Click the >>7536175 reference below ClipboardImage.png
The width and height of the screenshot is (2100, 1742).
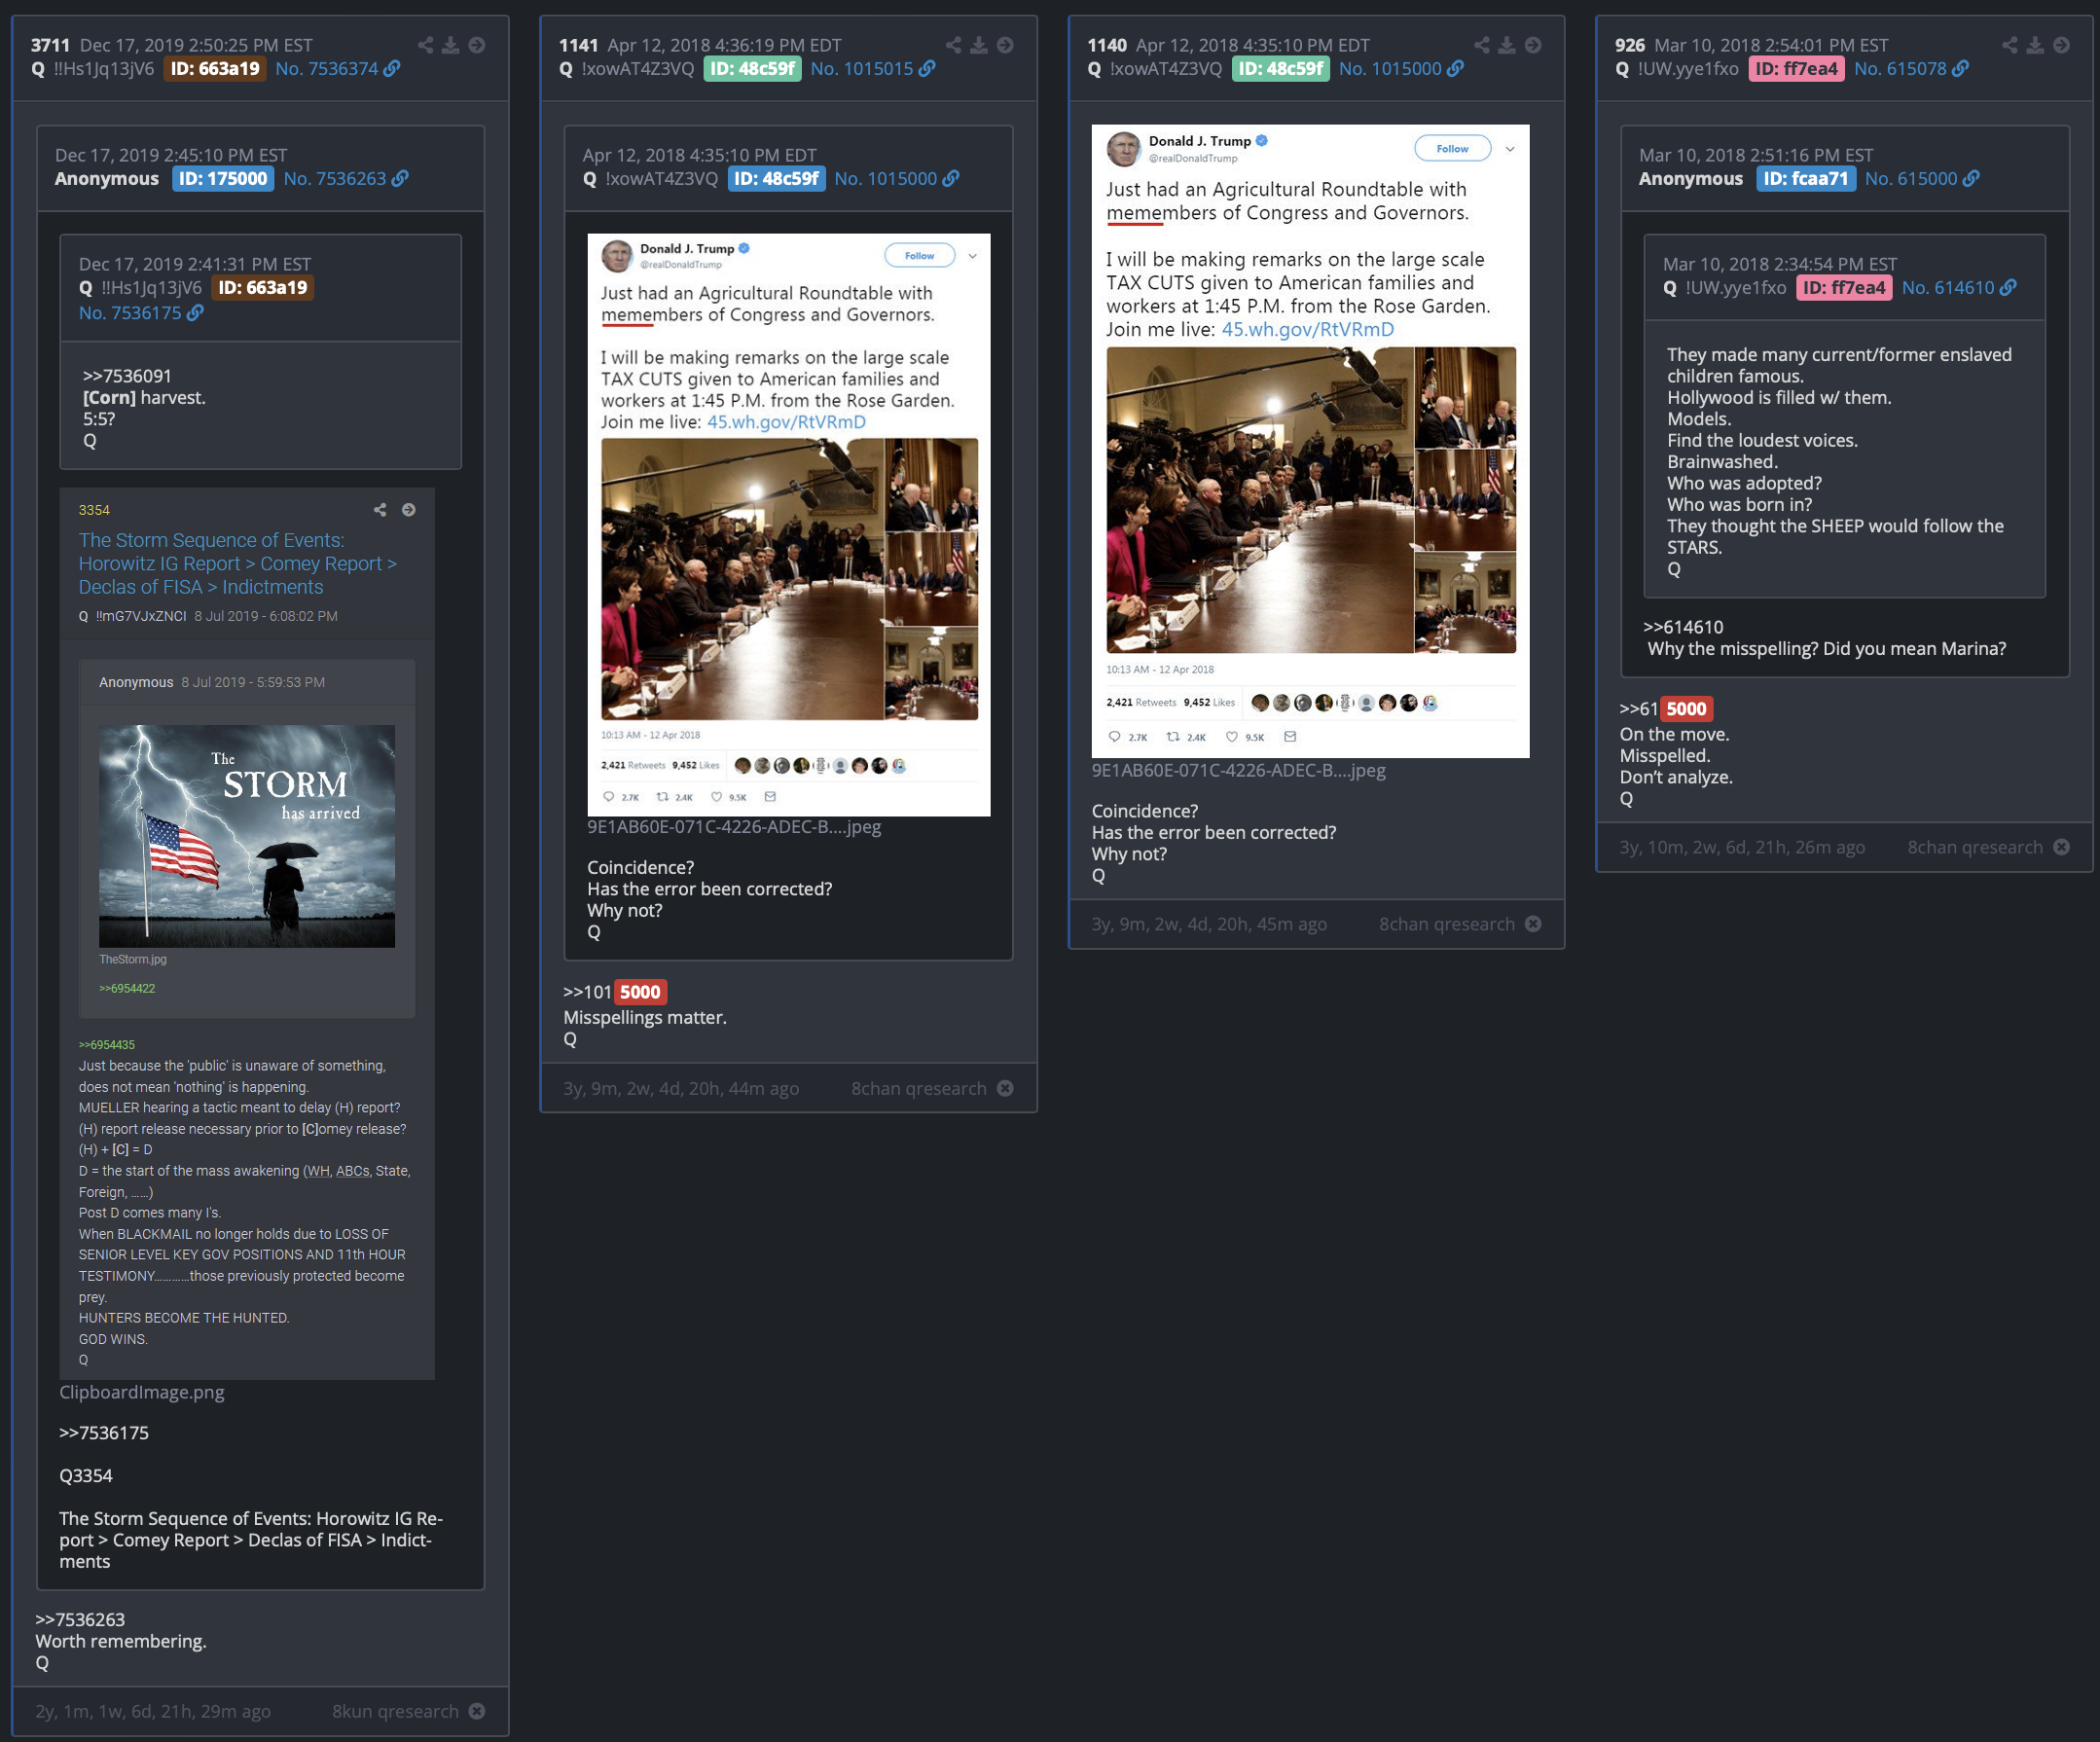click(x=104, y=1433)
